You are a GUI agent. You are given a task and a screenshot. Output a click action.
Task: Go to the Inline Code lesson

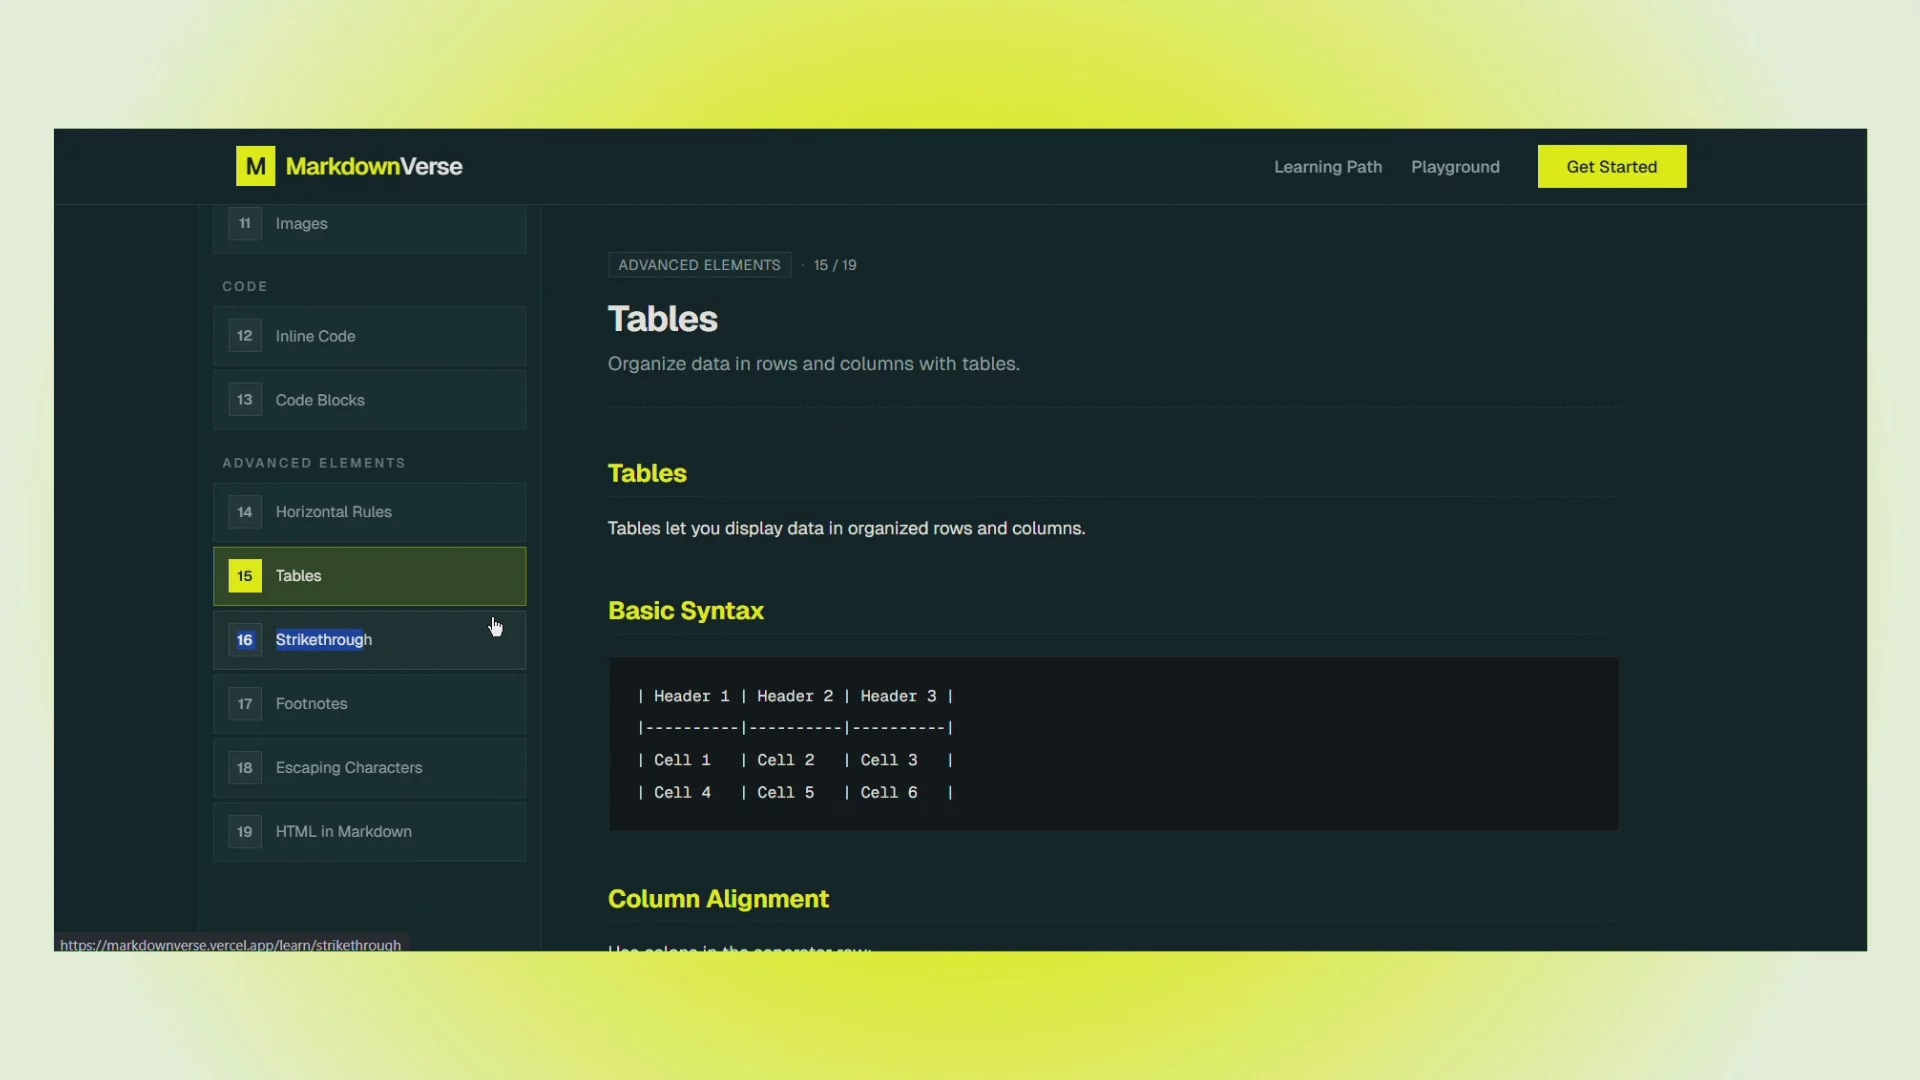point(316,336)
